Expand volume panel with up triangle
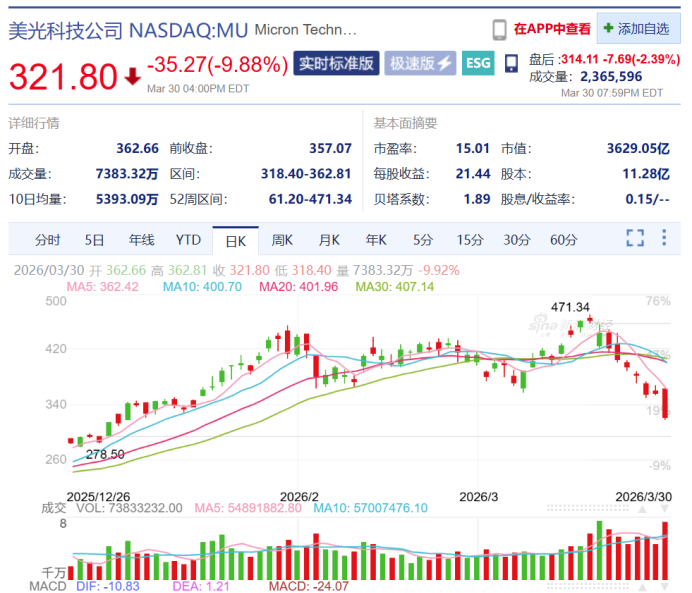 pyautogui.click(x=643, y=509)
